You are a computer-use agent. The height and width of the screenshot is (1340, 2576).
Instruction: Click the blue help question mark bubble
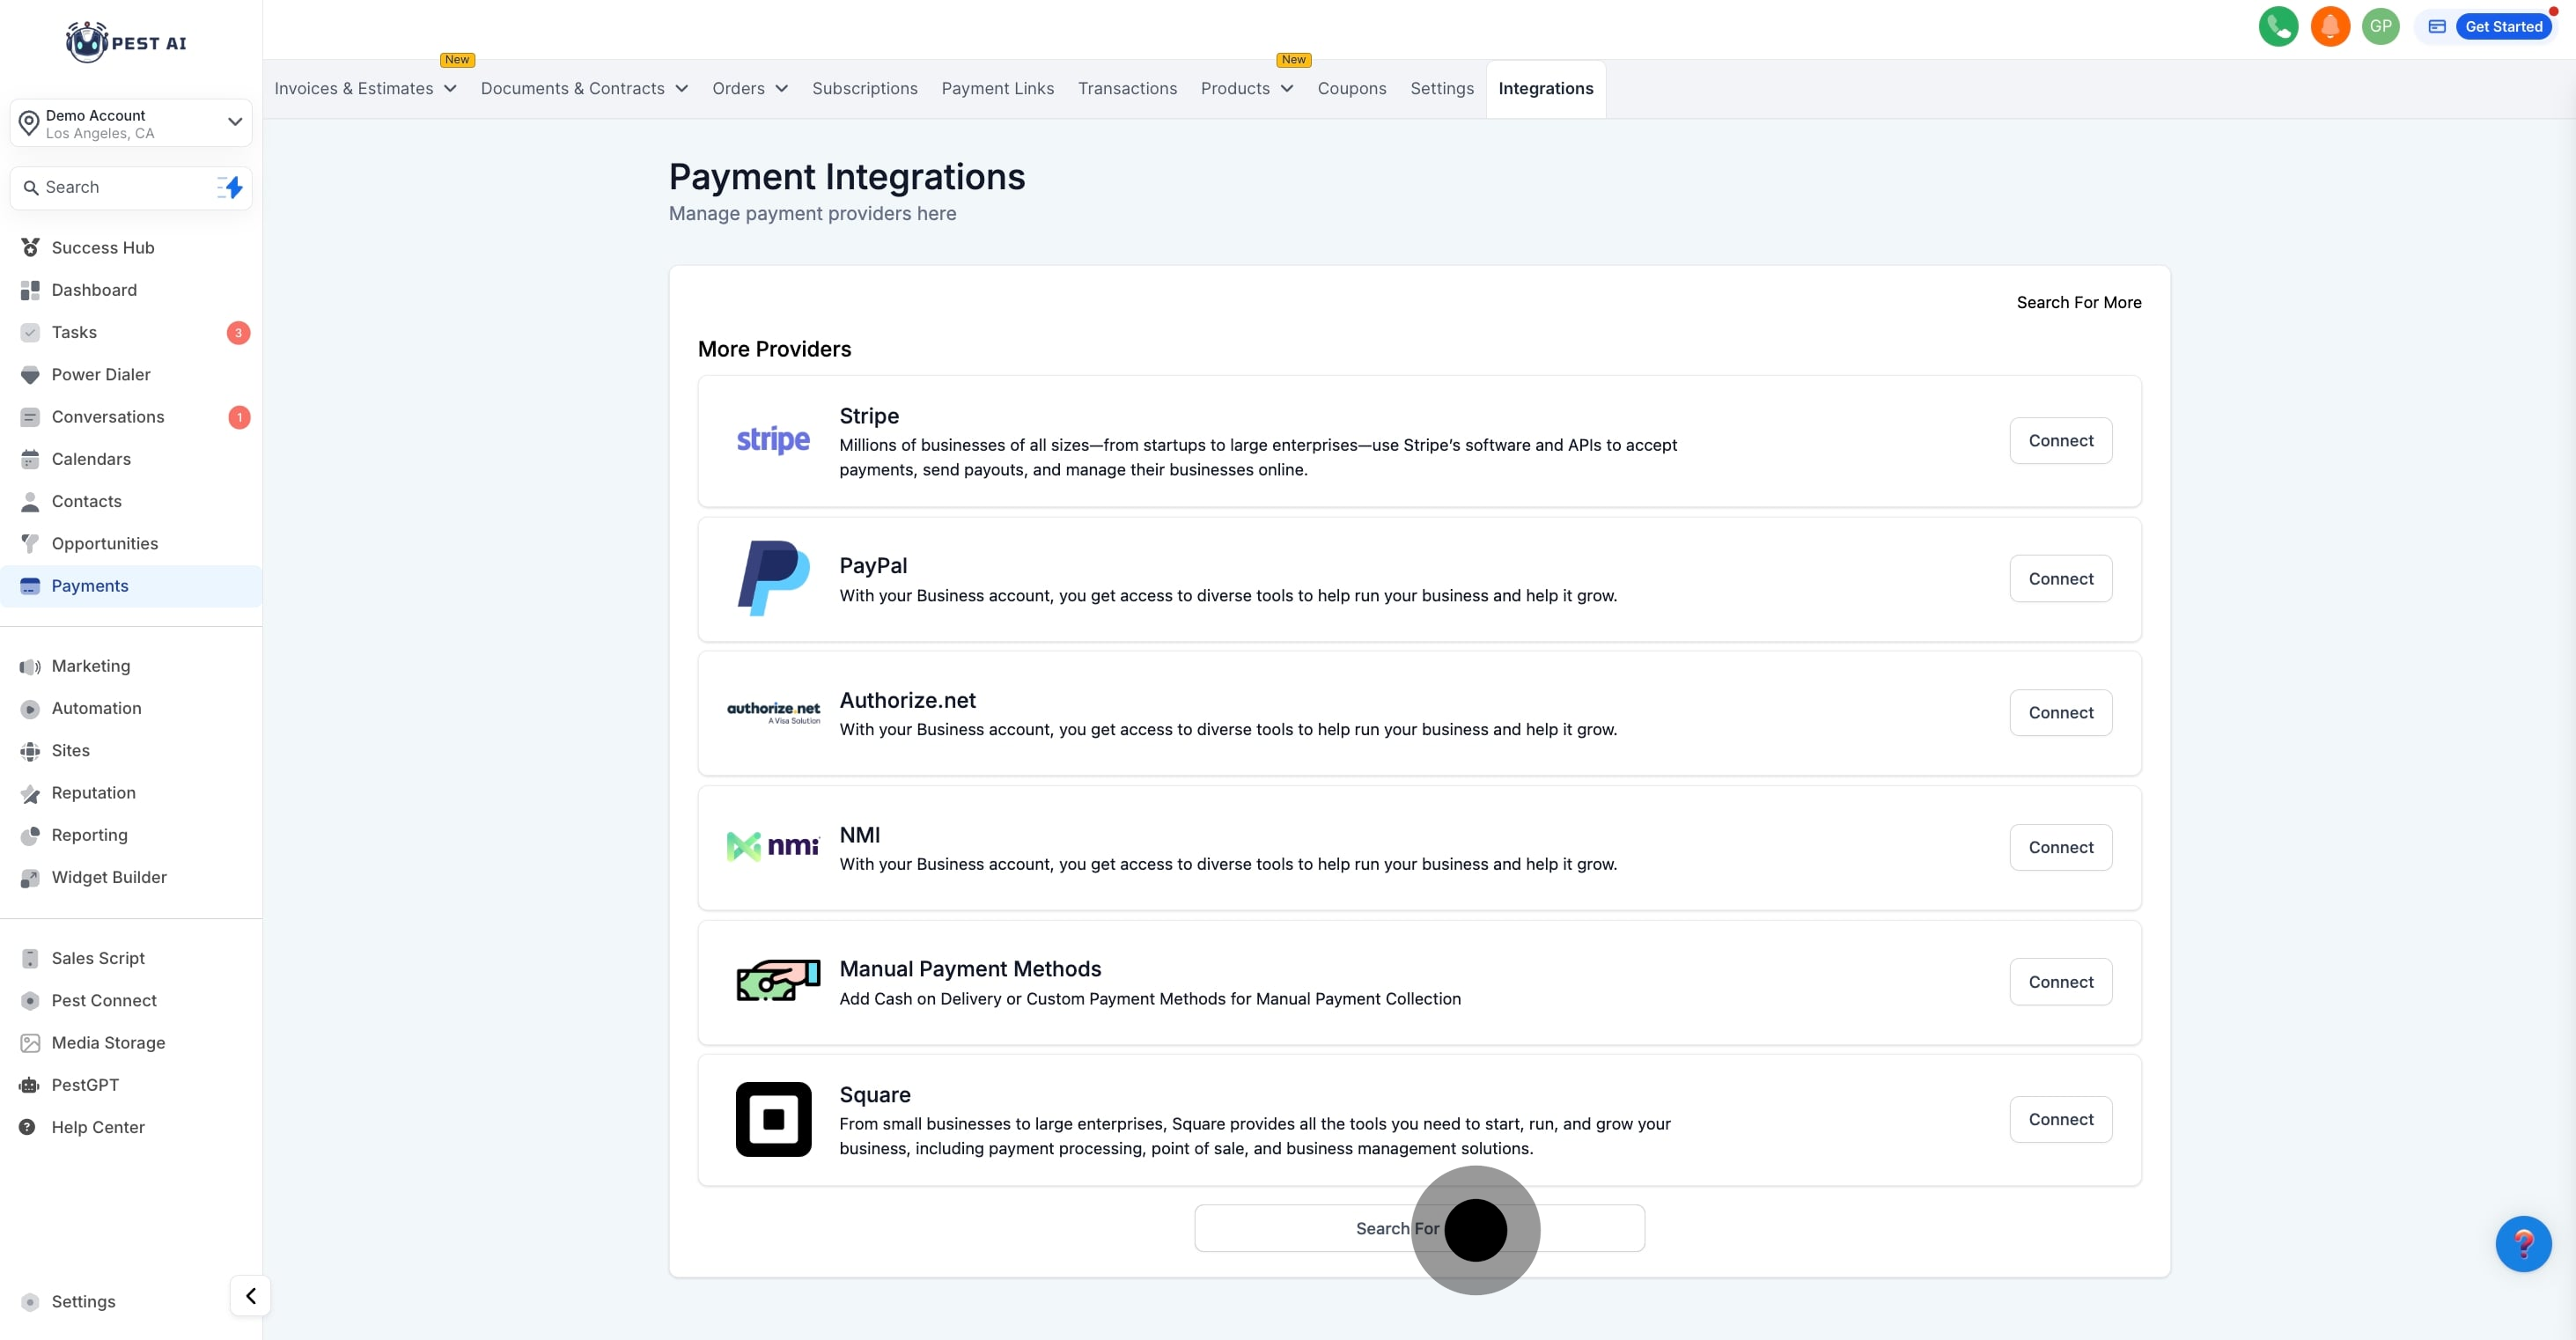pyautogui.click(x=2522, y=1243)
